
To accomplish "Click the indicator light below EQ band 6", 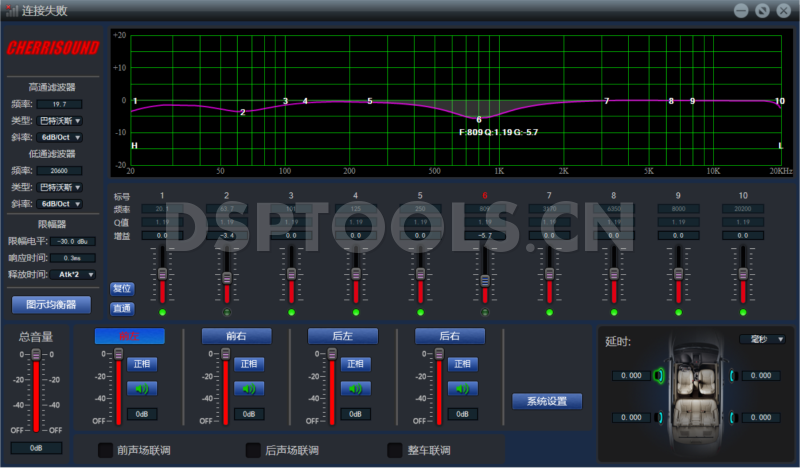I will [x=485, y=312].
